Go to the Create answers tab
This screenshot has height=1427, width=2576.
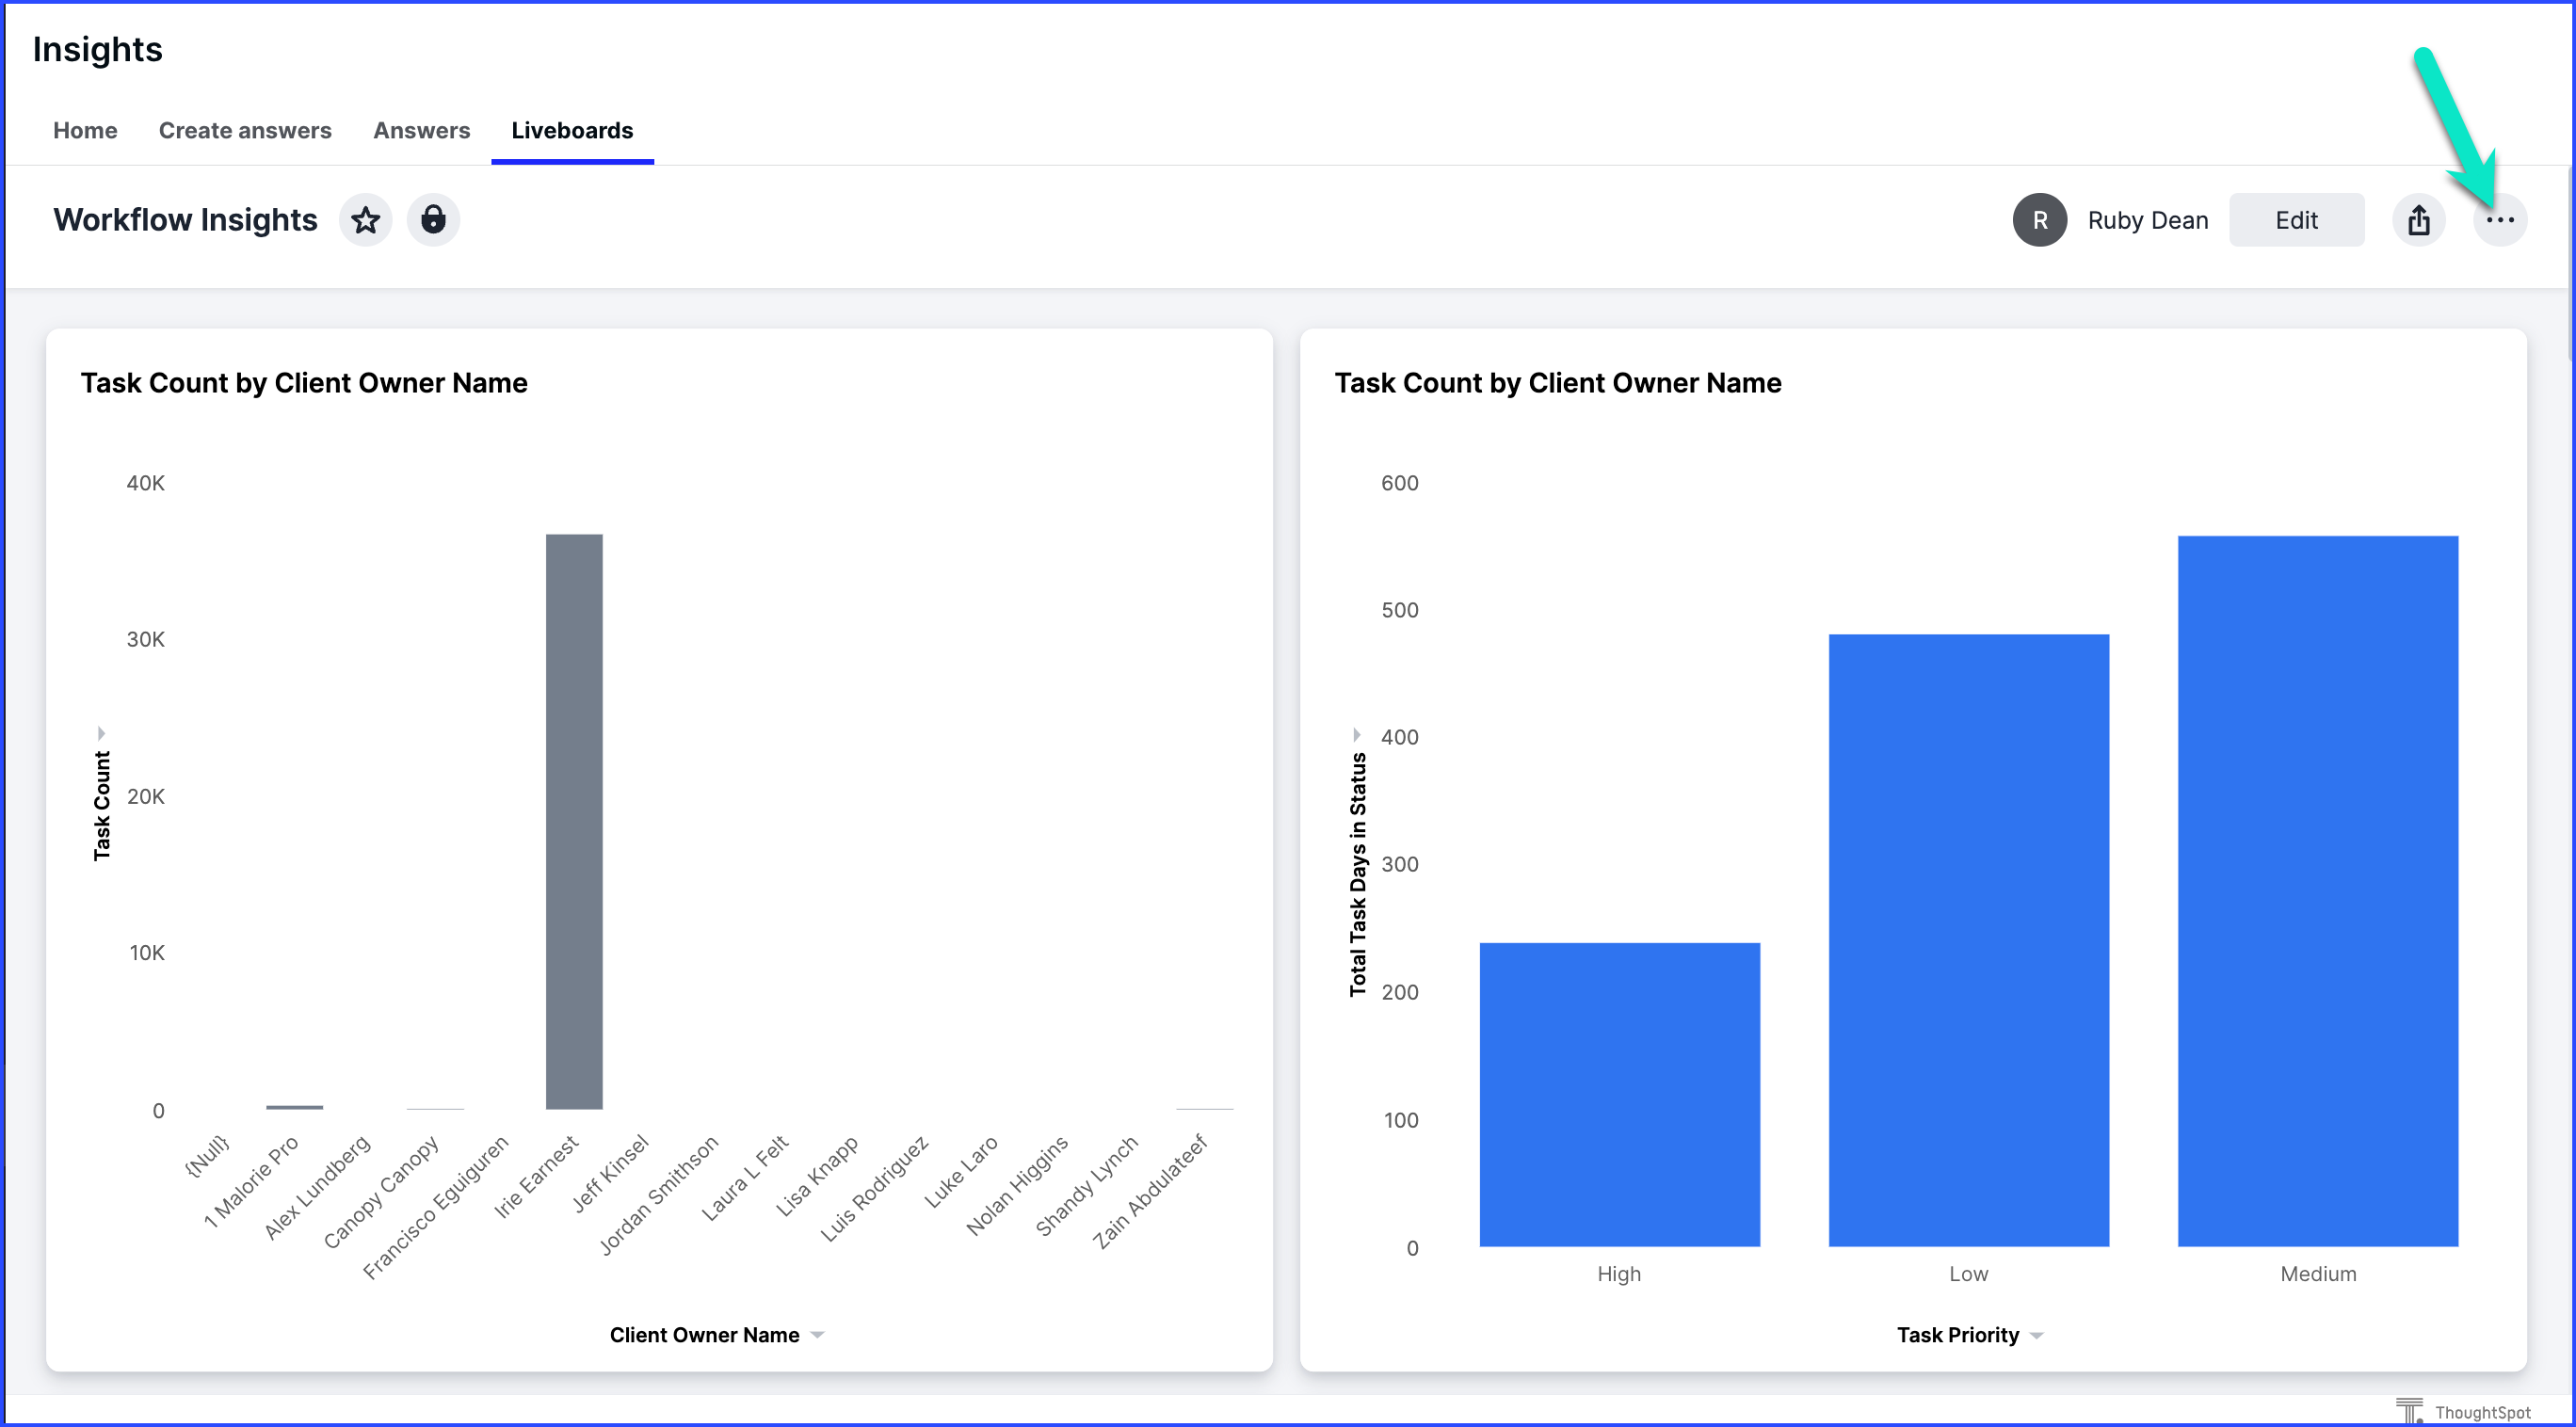tap(245, 131)
